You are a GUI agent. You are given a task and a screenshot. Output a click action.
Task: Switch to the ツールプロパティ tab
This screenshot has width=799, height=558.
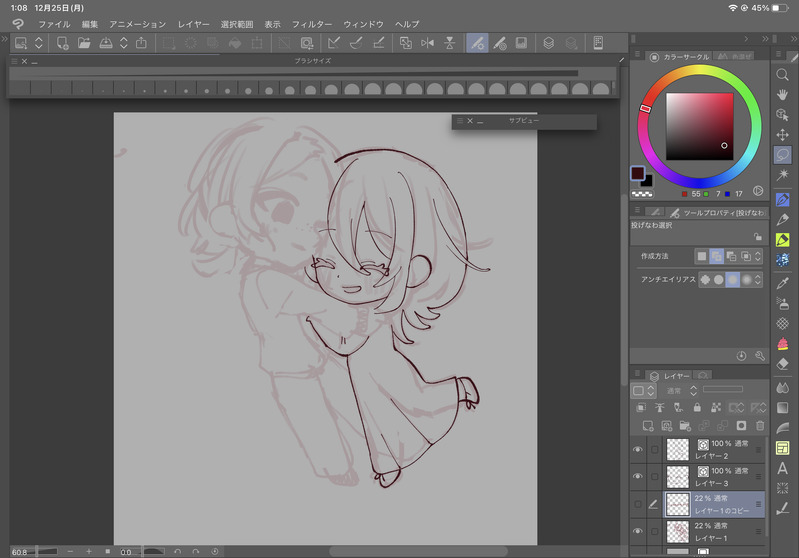click(717, 212)
